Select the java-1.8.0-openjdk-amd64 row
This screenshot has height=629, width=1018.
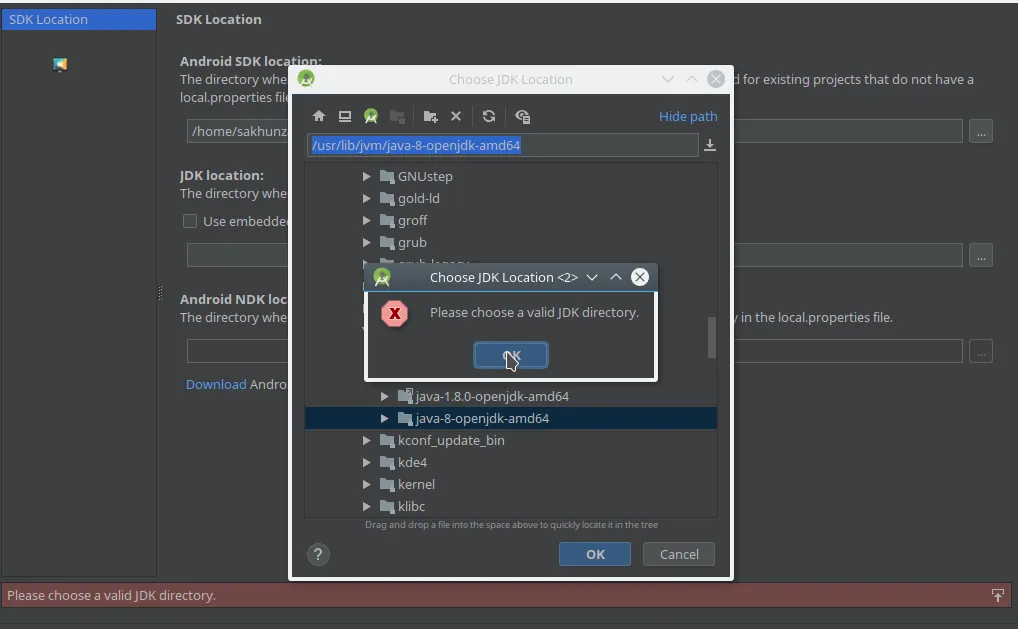pyautogui.click(x=511, y=397)
